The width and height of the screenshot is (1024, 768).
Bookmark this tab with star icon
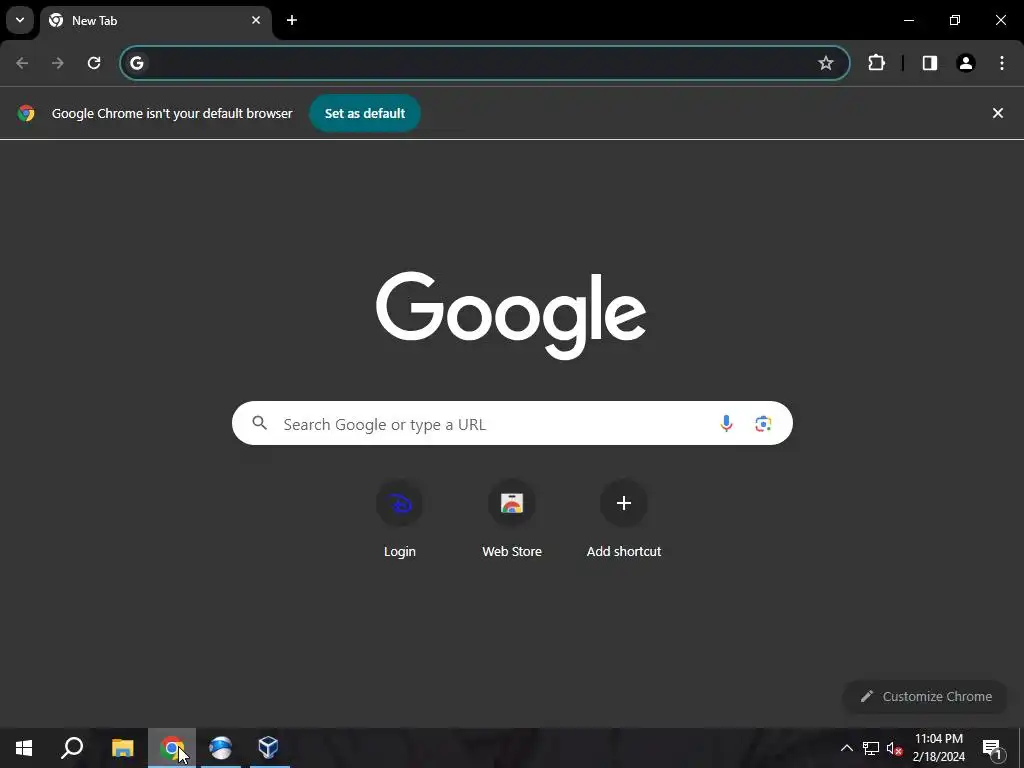point(825,63)
